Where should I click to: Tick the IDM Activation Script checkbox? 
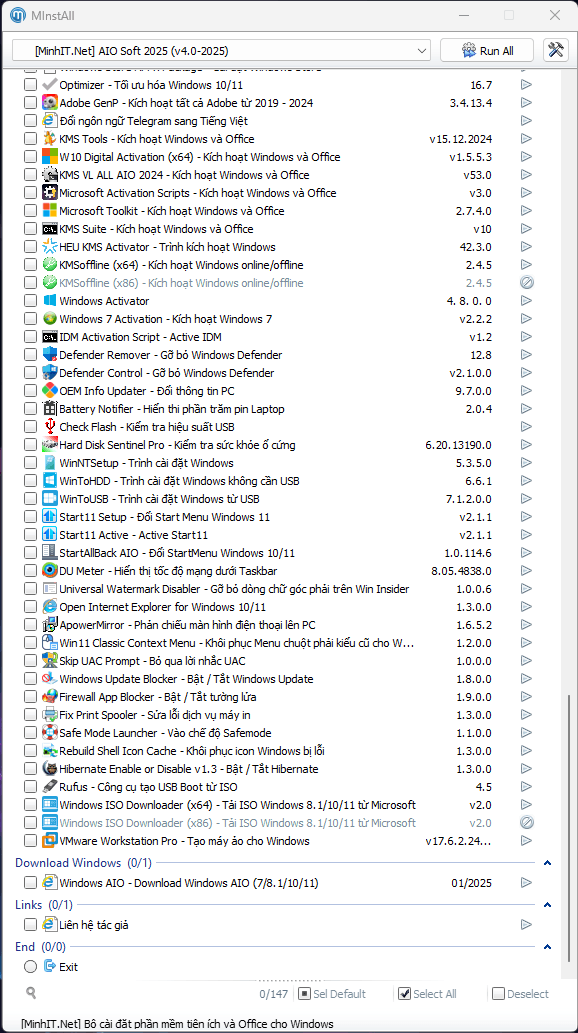[30, 337]
